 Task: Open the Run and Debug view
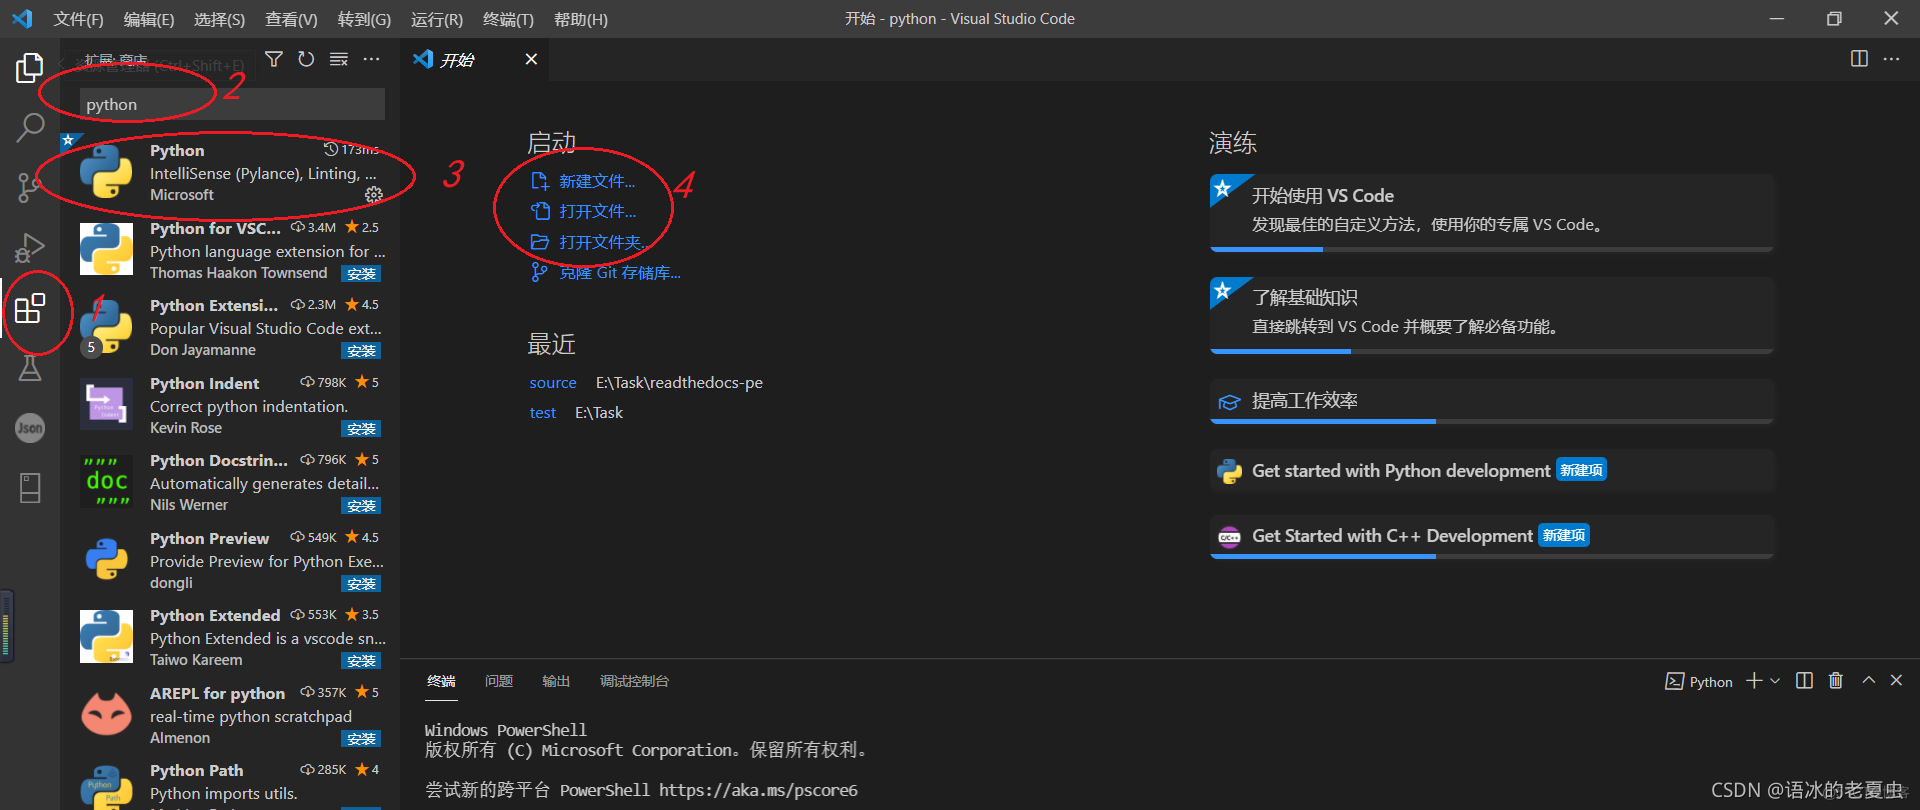(x=30, y=247)
